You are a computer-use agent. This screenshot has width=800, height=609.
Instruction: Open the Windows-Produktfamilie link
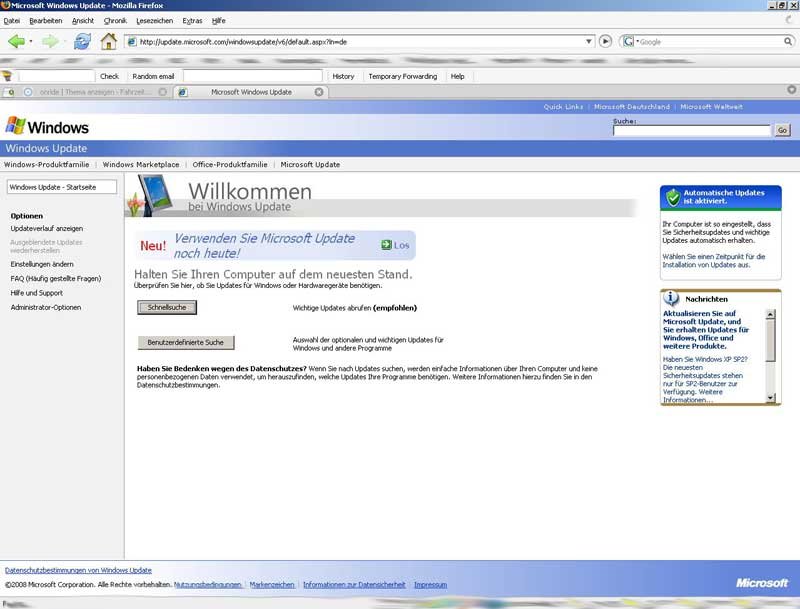(x=46, y=165)
